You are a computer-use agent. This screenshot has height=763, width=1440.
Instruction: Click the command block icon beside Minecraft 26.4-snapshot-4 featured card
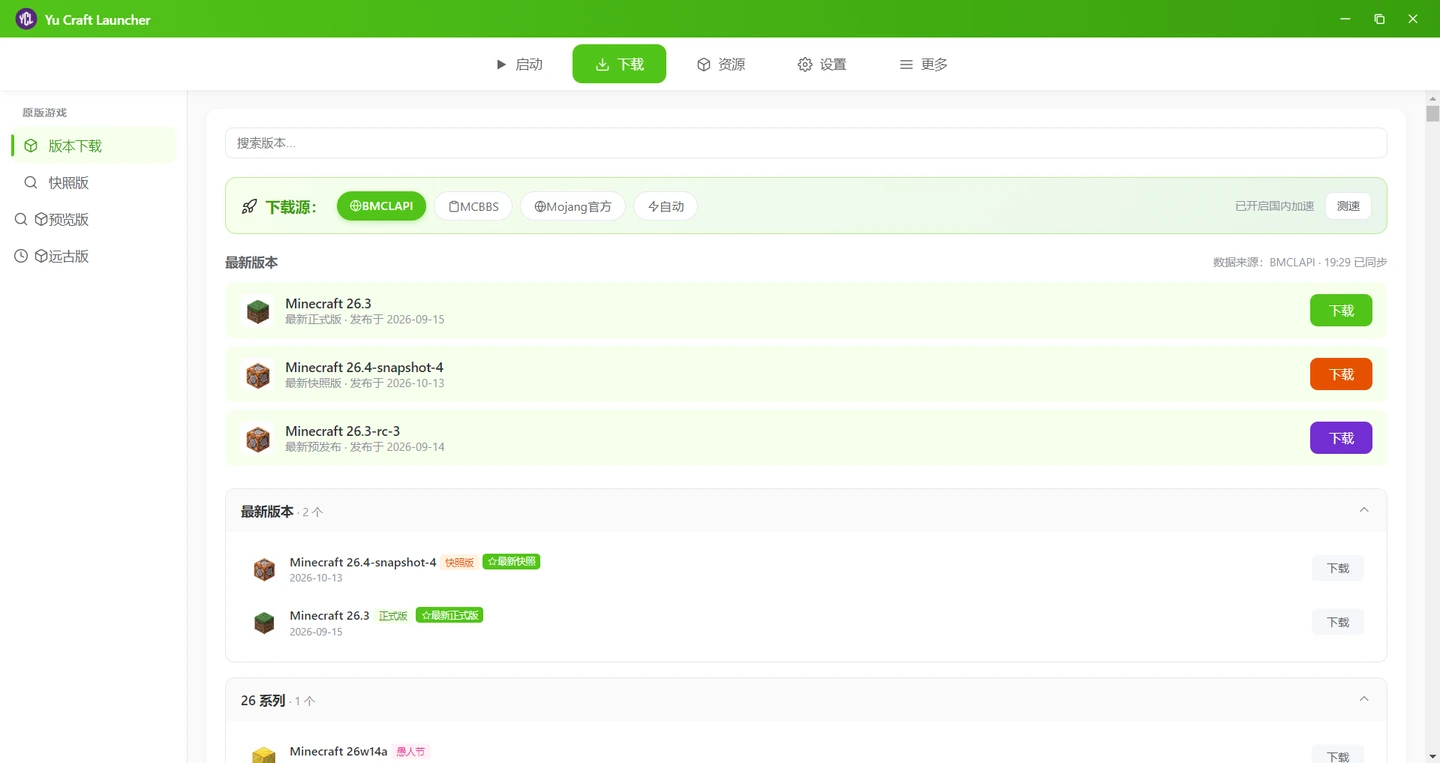coord(258,375)
